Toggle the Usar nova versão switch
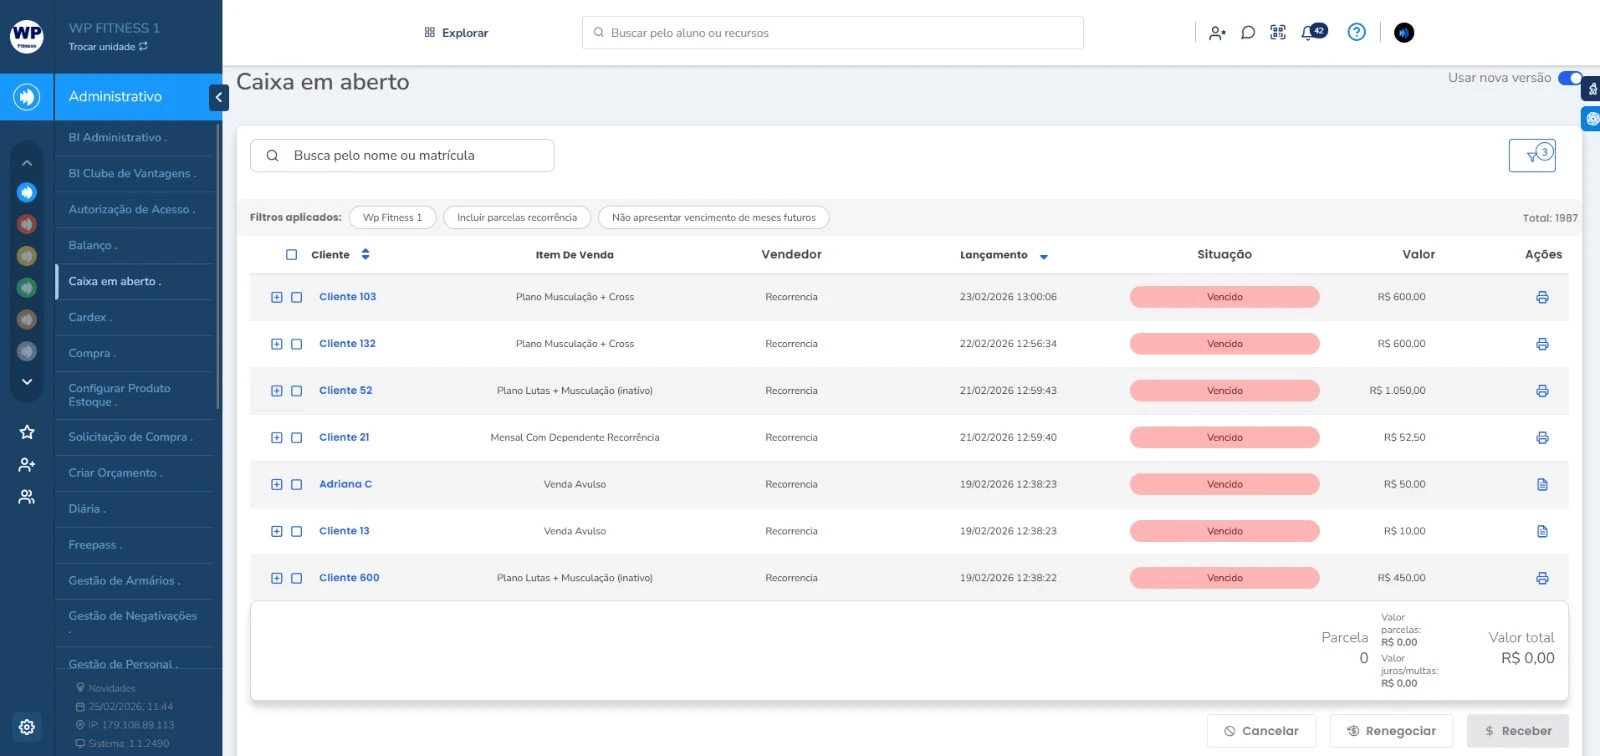 click(1570, 78)
